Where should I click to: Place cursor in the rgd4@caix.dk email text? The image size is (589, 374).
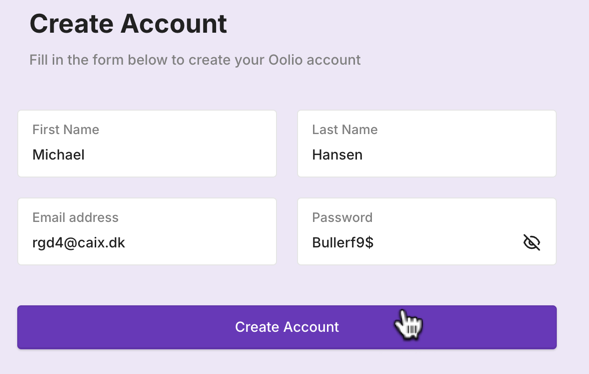point(79,243)
